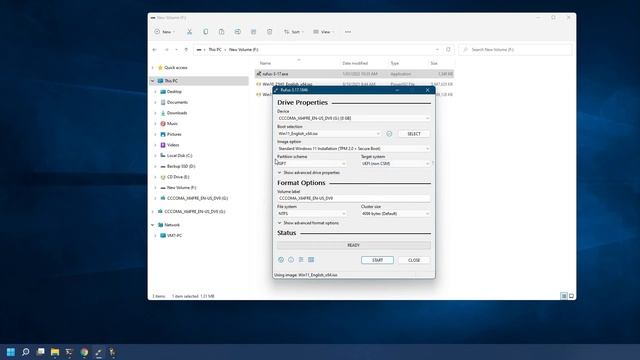The height and width of the screenshot is (360, 640).
Task: Open the See more ellipsis in Explorer
Action: 348,32
